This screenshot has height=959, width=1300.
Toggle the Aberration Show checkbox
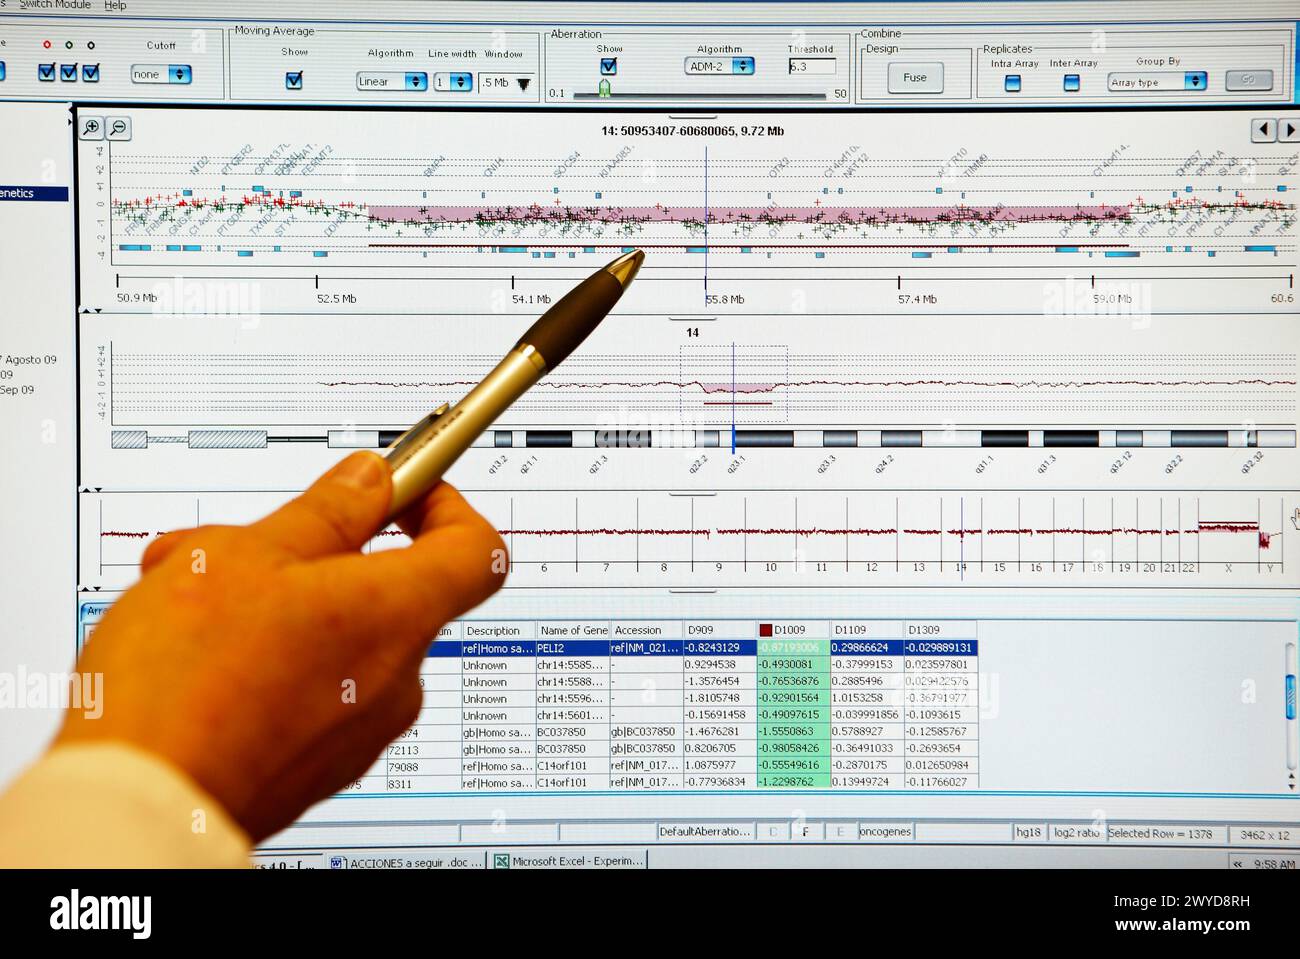coord(608,66)
